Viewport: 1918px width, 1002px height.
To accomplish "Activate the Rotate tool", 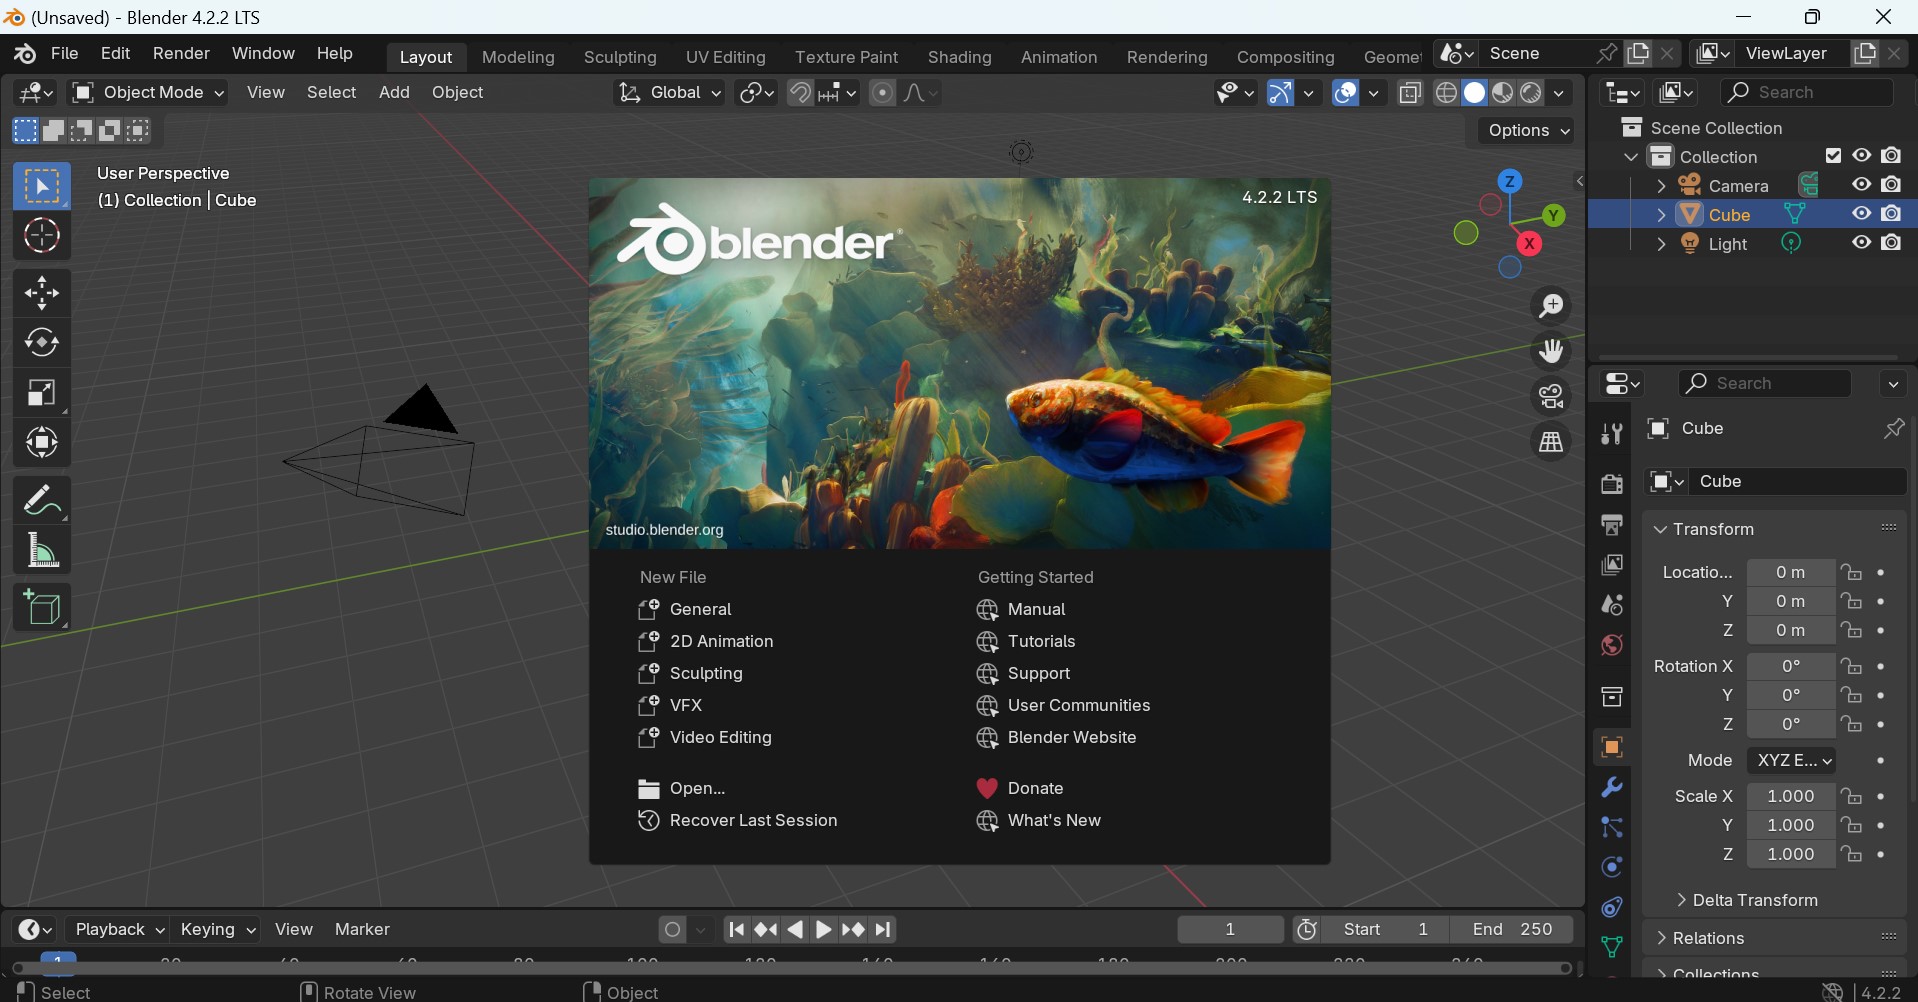I will pos(42,344).
